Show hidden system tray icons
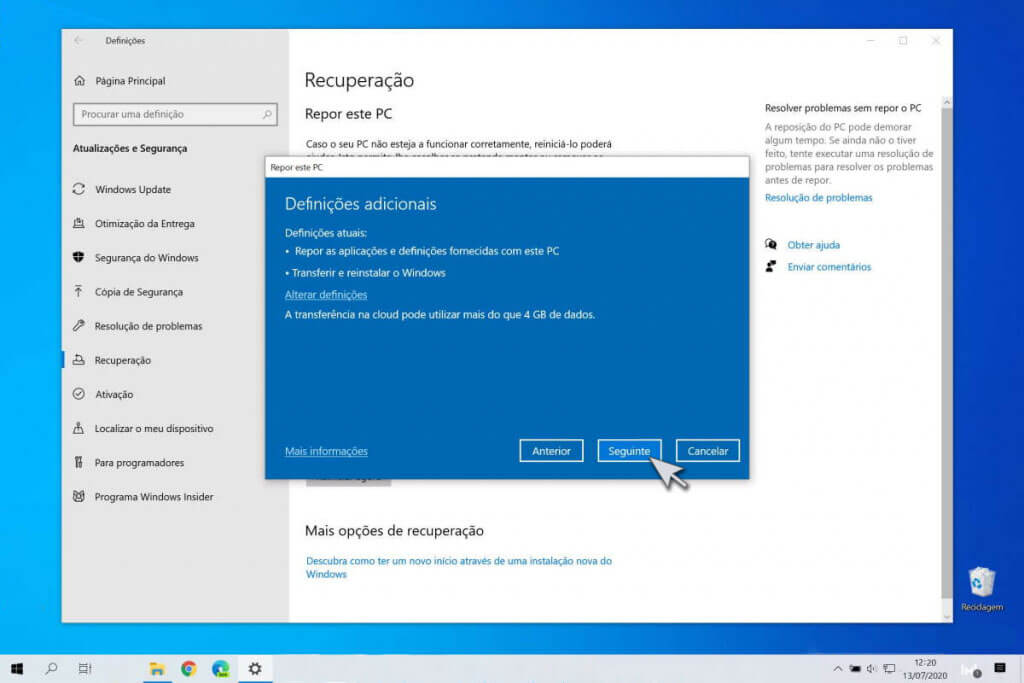The height and width of the screenshot is (683, 1024). point(837,669)
